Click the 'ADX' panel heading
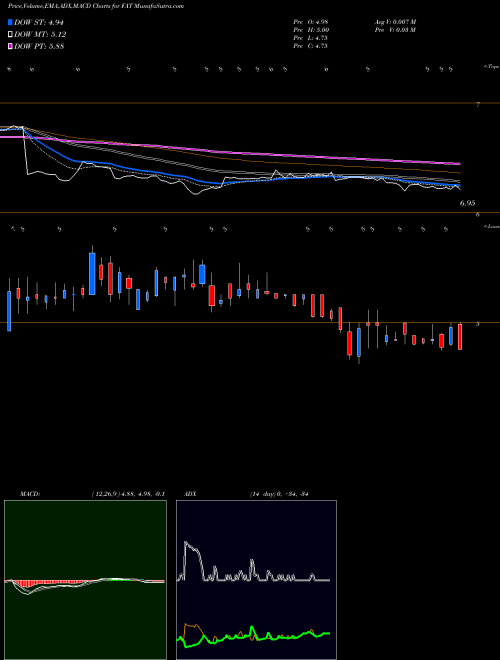 click(x=191, y=494)
